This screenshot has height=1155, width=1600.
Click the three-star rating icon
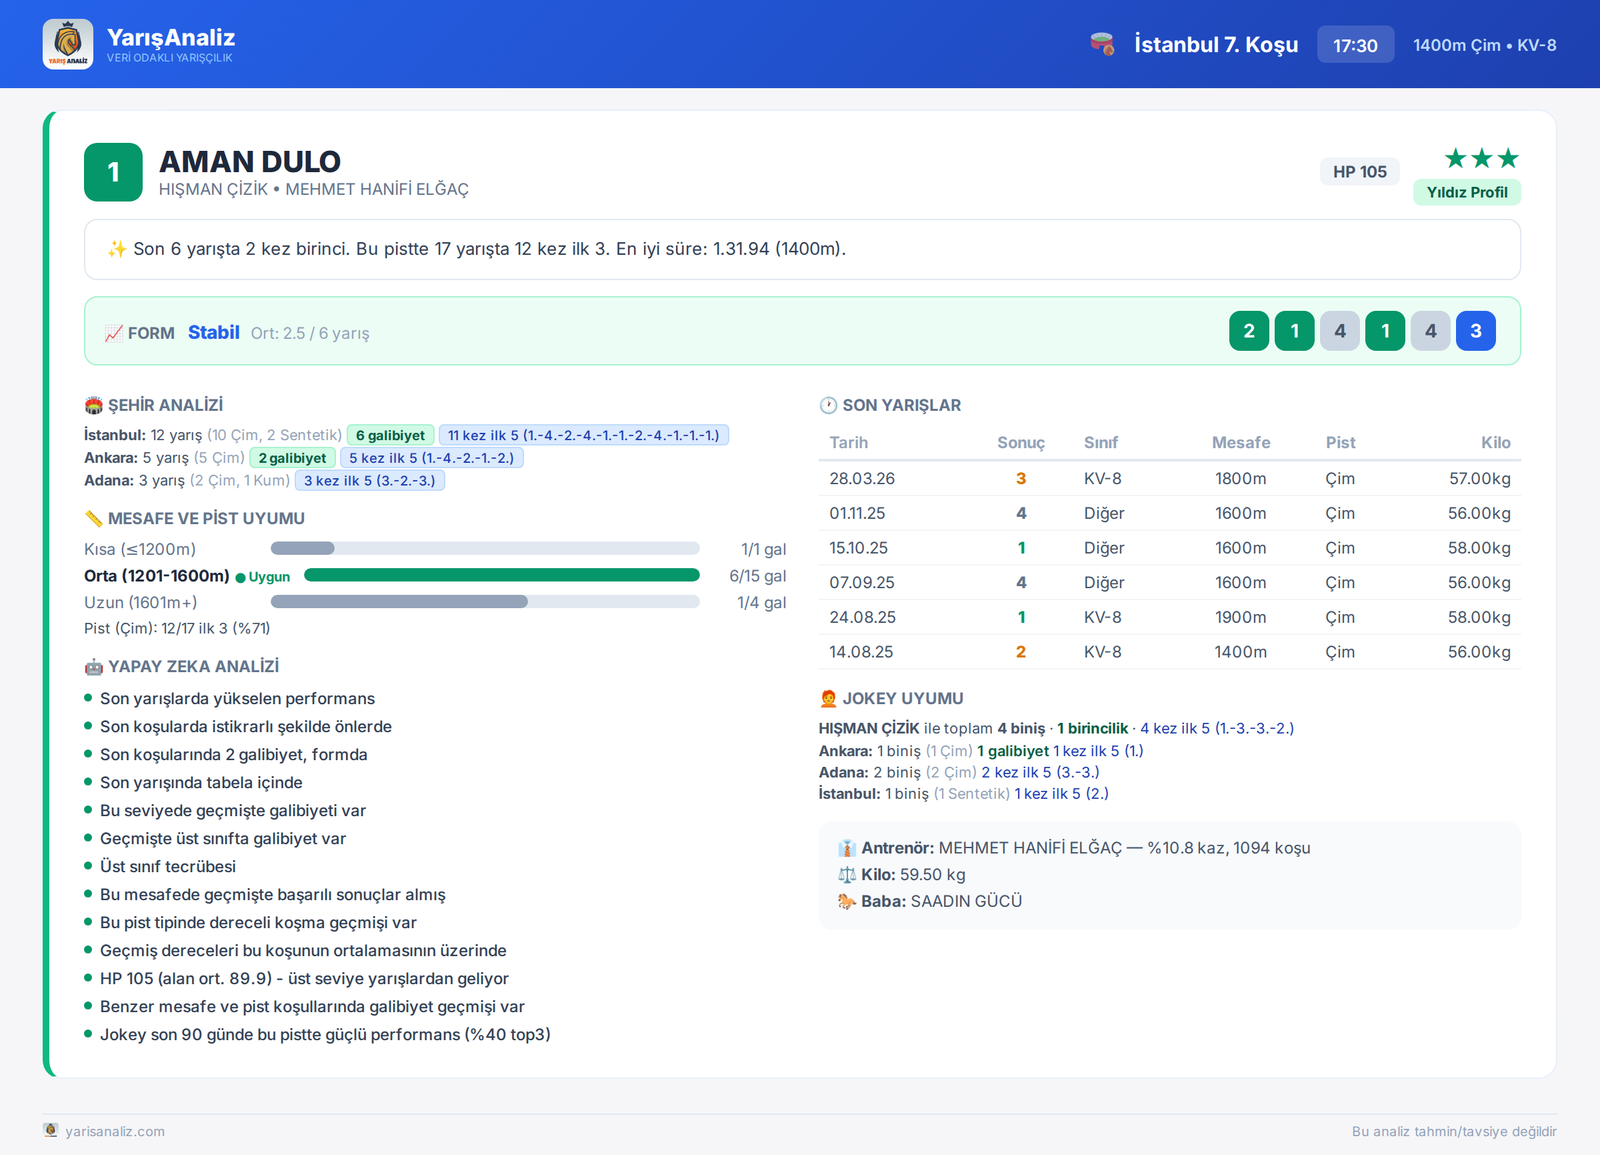tap(1482, 158)
